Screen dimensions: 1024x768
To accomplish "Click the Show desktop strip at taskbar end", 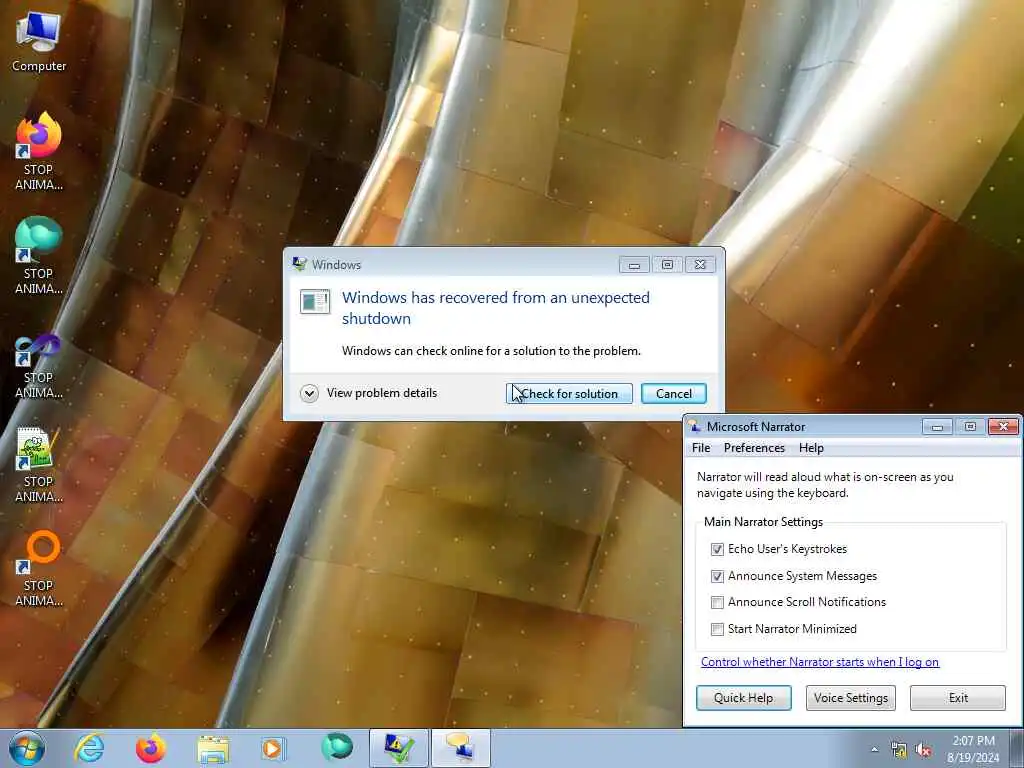I will (1017, 748).
